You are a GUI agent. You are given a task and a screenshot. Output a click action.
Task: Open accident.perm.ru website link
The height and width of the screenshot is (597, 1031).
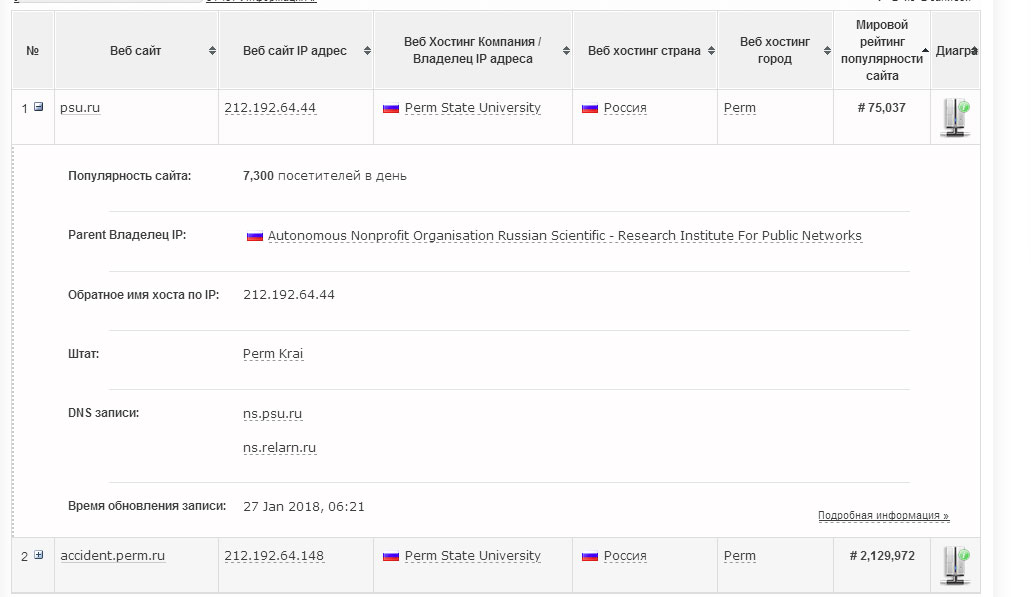pos(112,556)
